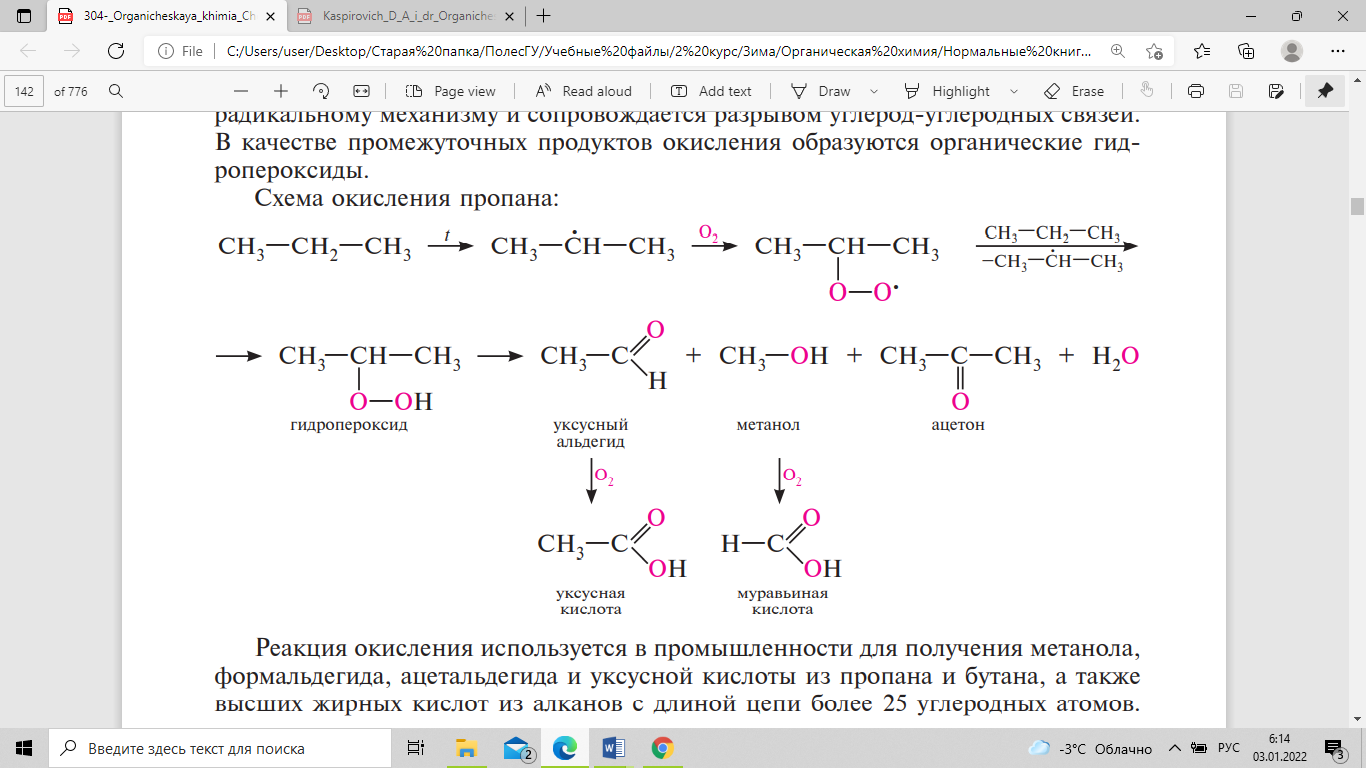Zoom in on the PDF page
1366x768 pixels.
click(x=281, y=91)
